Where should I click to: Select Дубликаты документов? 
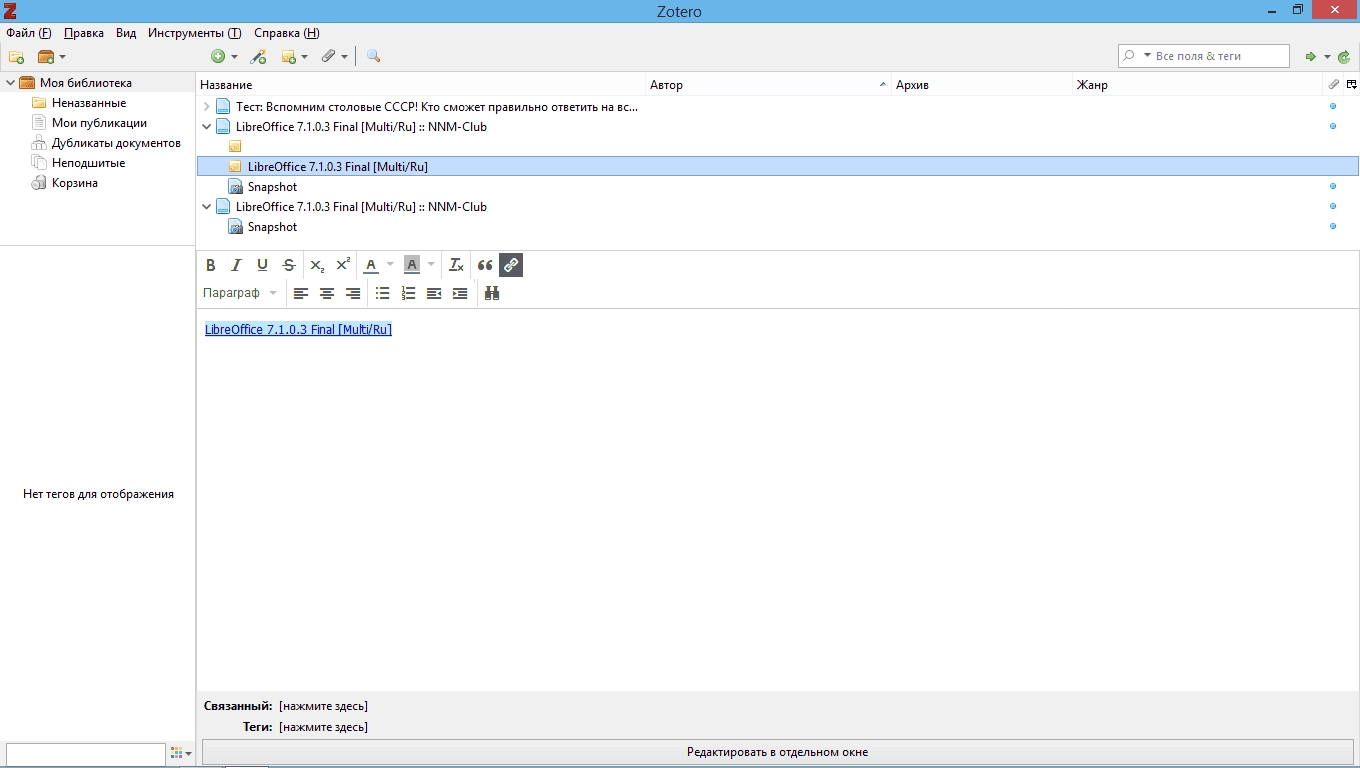pos(116,143)
